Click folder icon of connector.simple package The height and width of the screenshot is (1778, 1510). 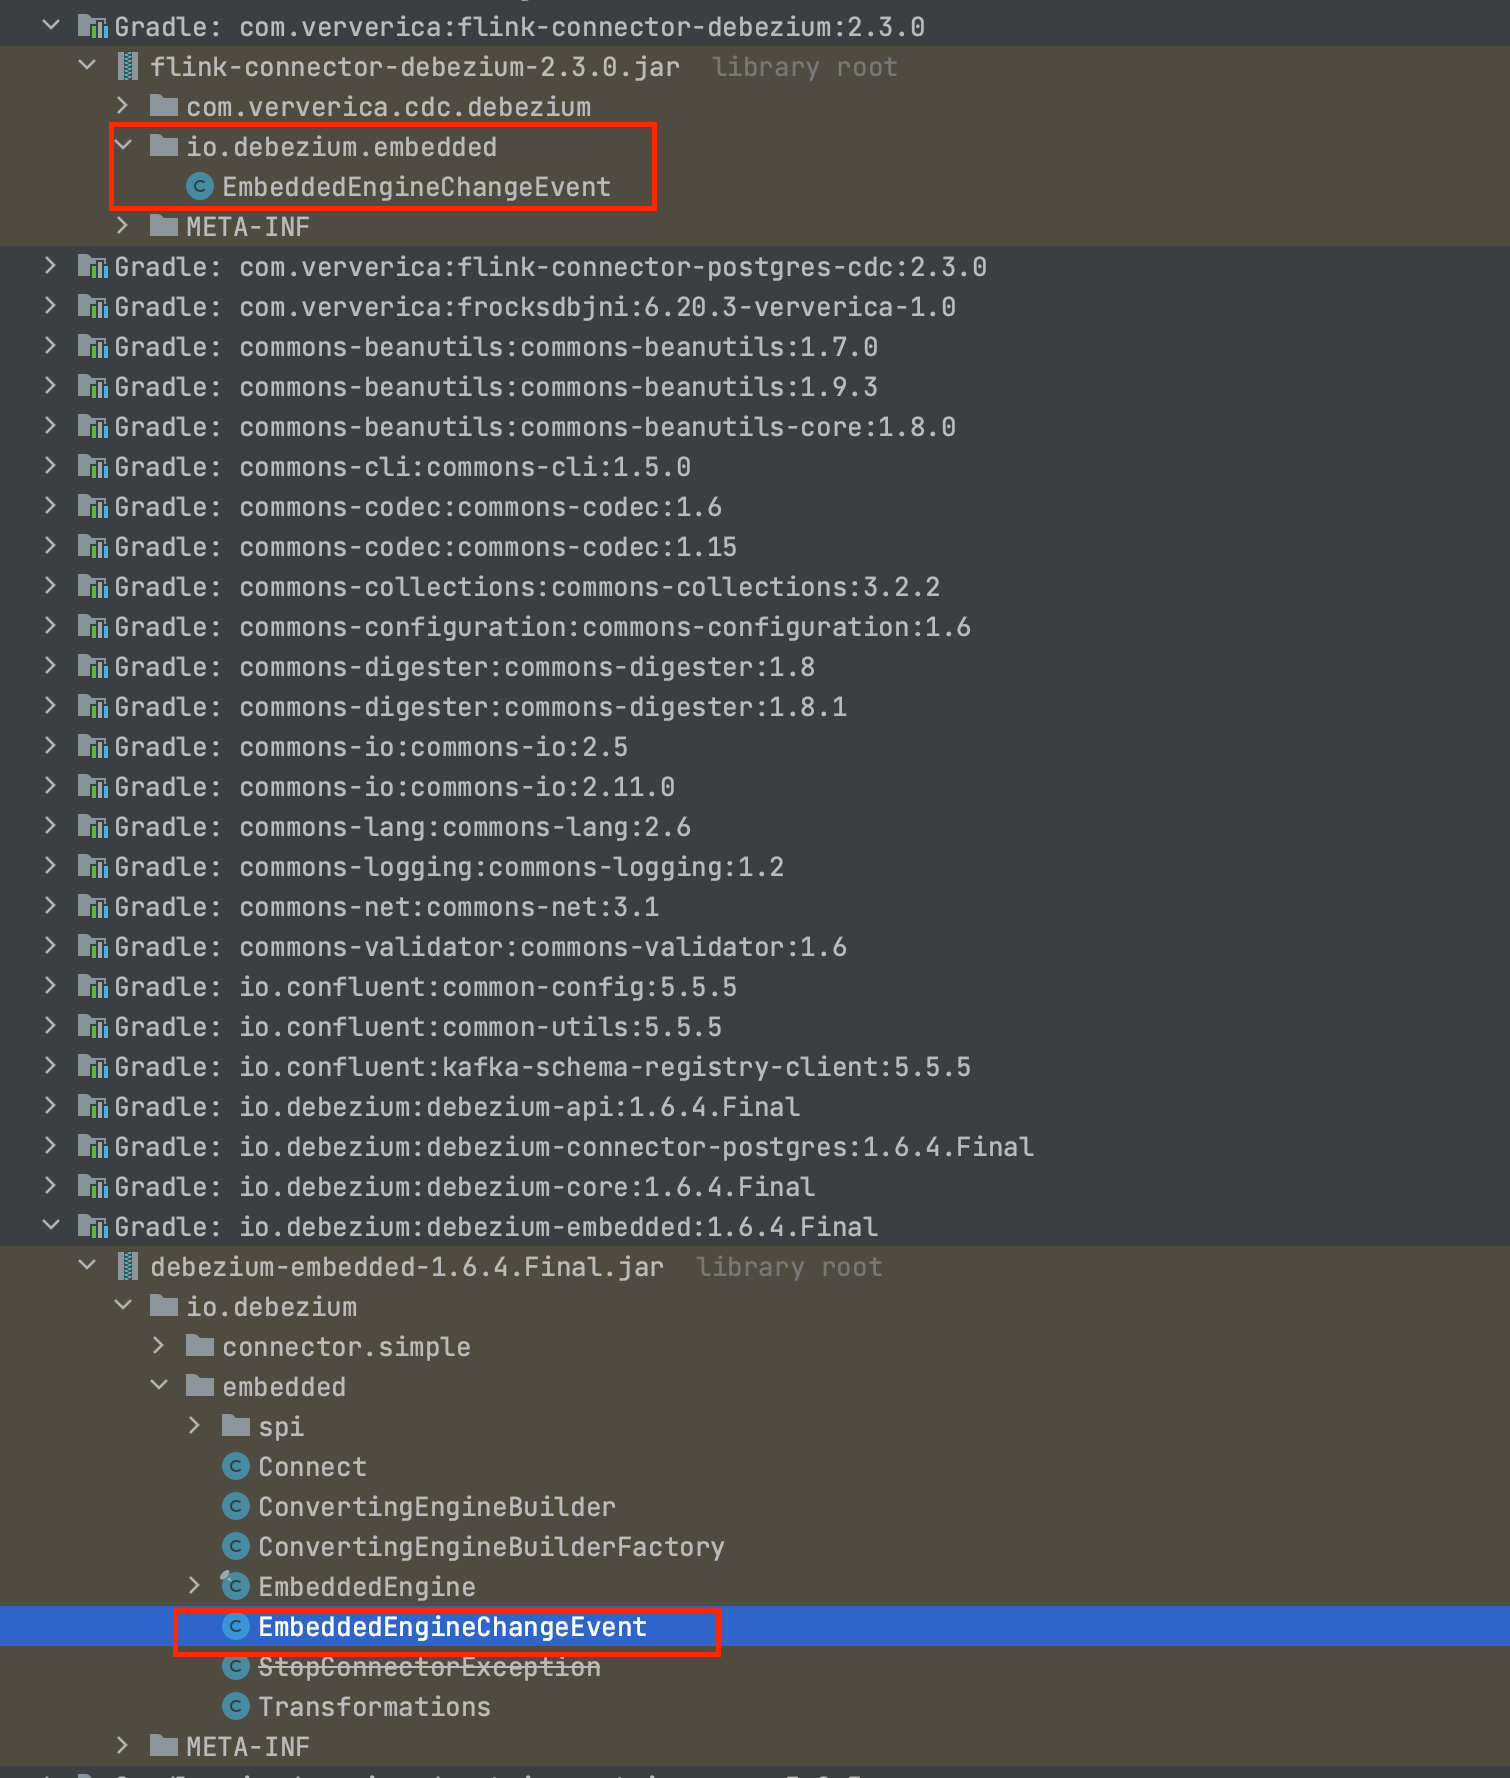200,1346
